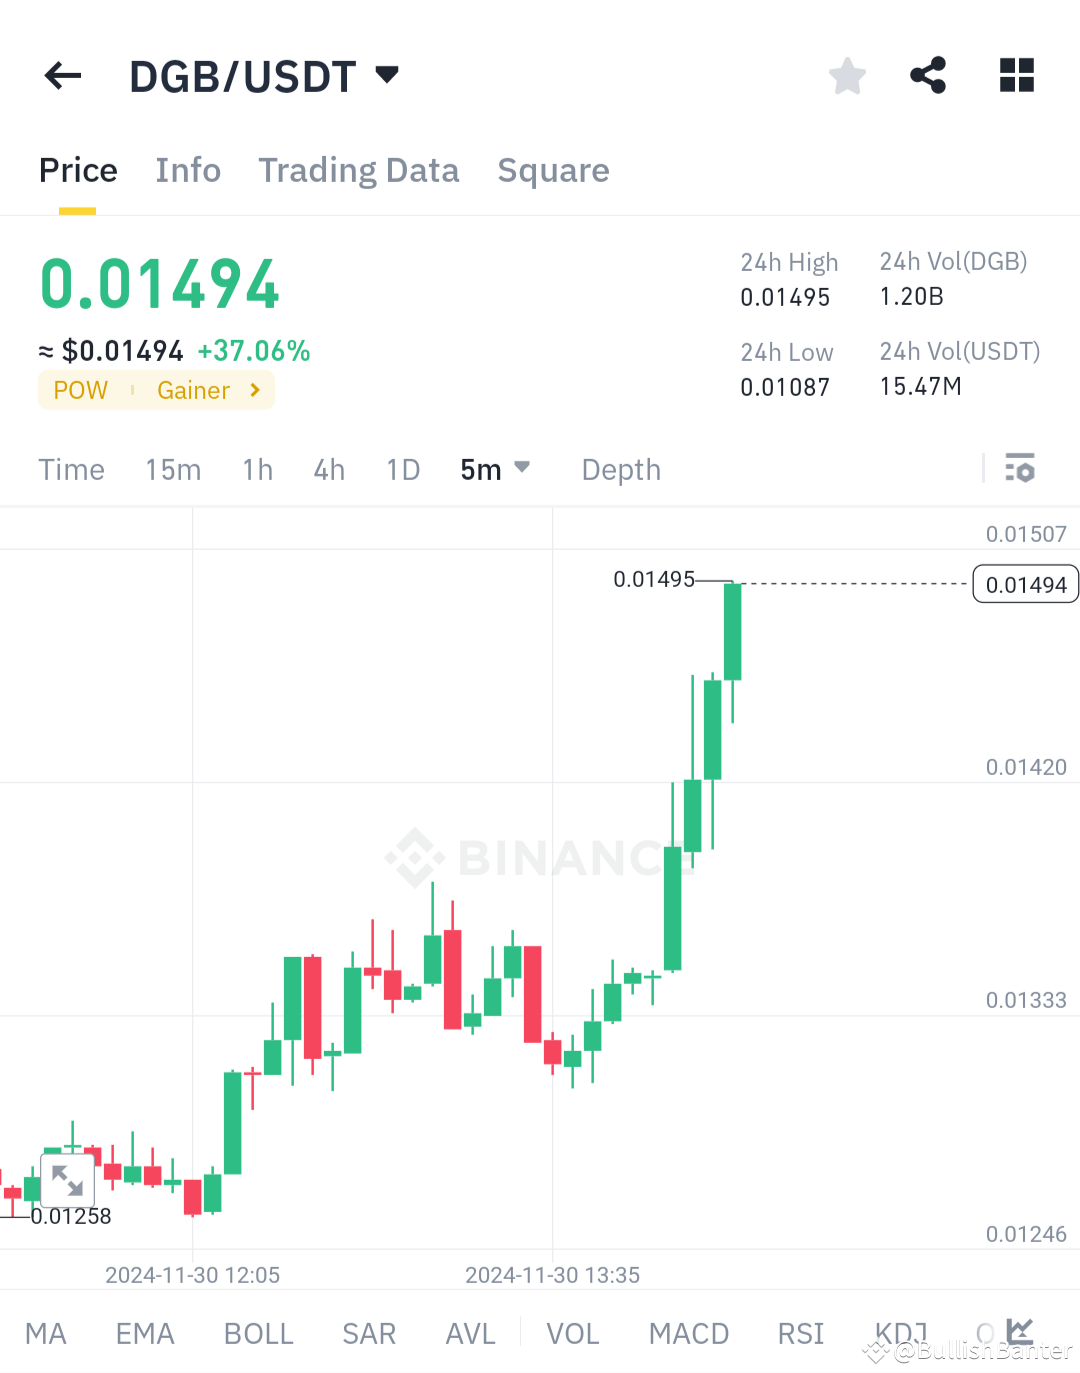Viewport: 1080px width, 1373px height.
Task: Toggle the favorite star for DGB/USDT
Action: [x=847, y=75]
